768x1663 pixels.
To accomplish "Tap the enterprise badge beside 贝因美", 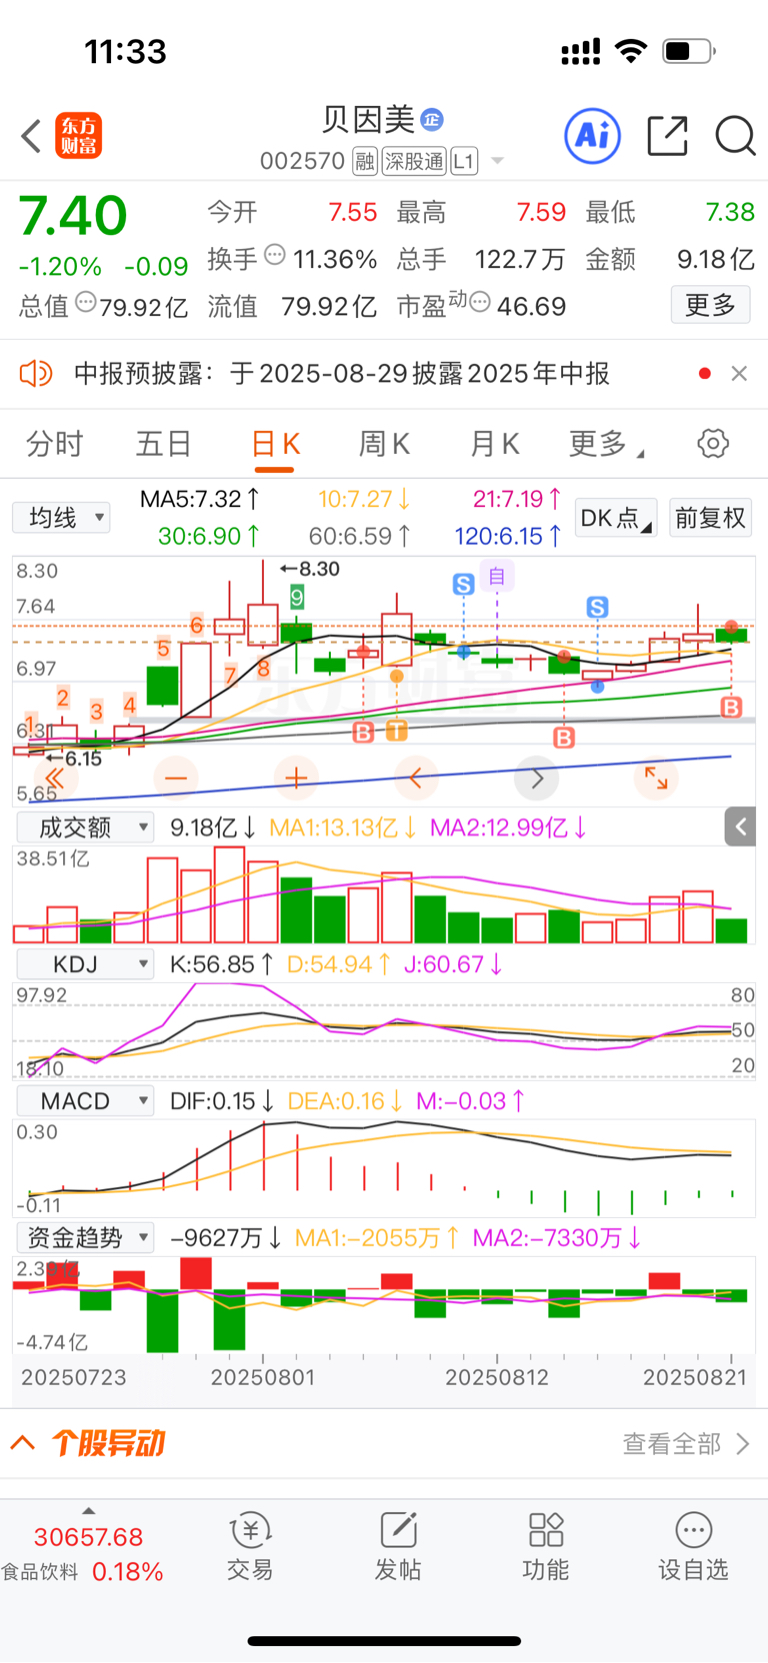I will [x=431, y=120].
